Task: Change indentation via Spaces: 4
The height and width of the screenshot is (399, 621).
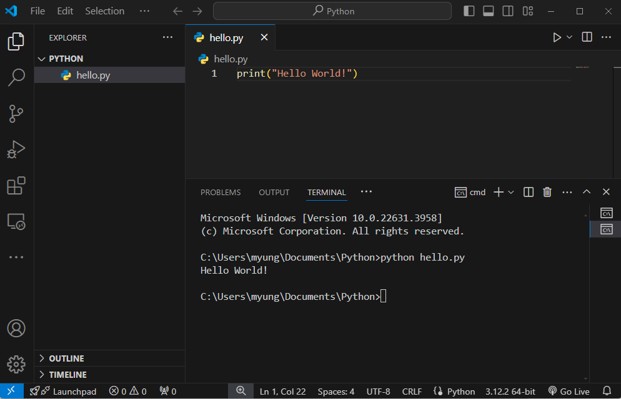Action: click(336, 391)
